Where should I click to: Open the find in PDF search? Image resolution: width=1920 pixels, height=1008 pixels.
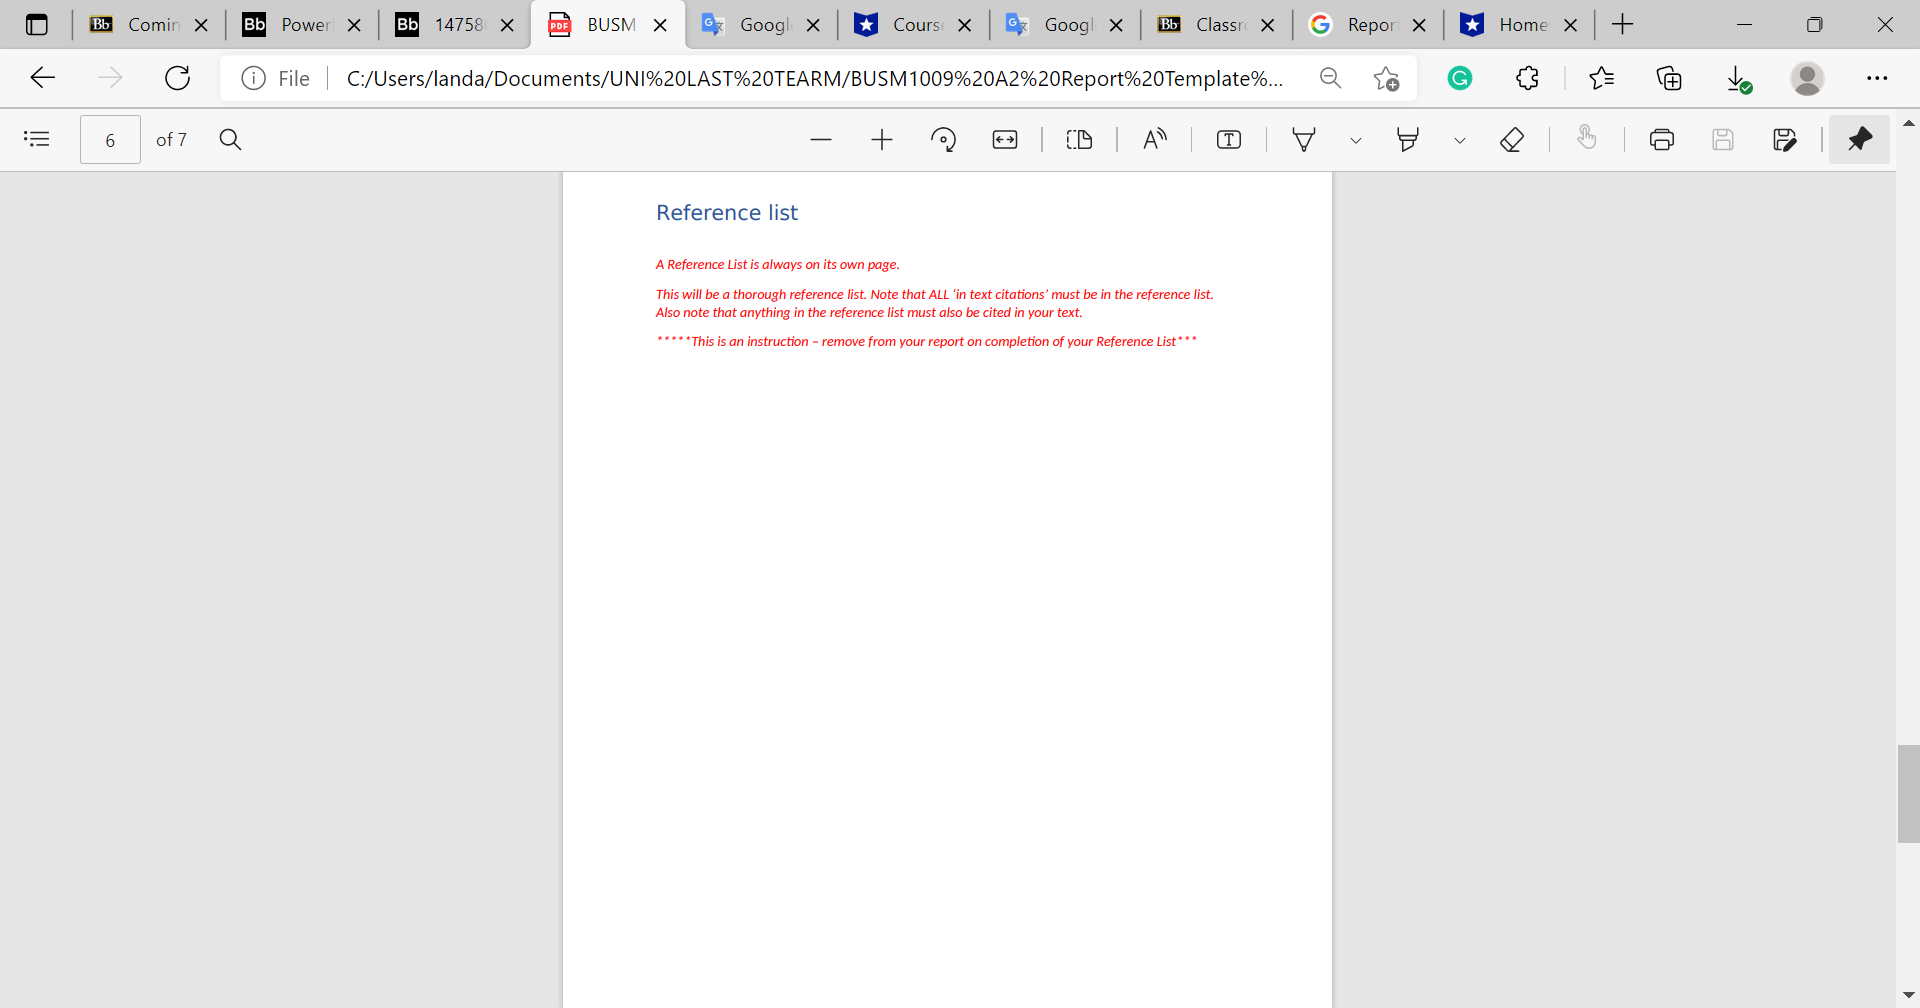click(x=230, y=139)
